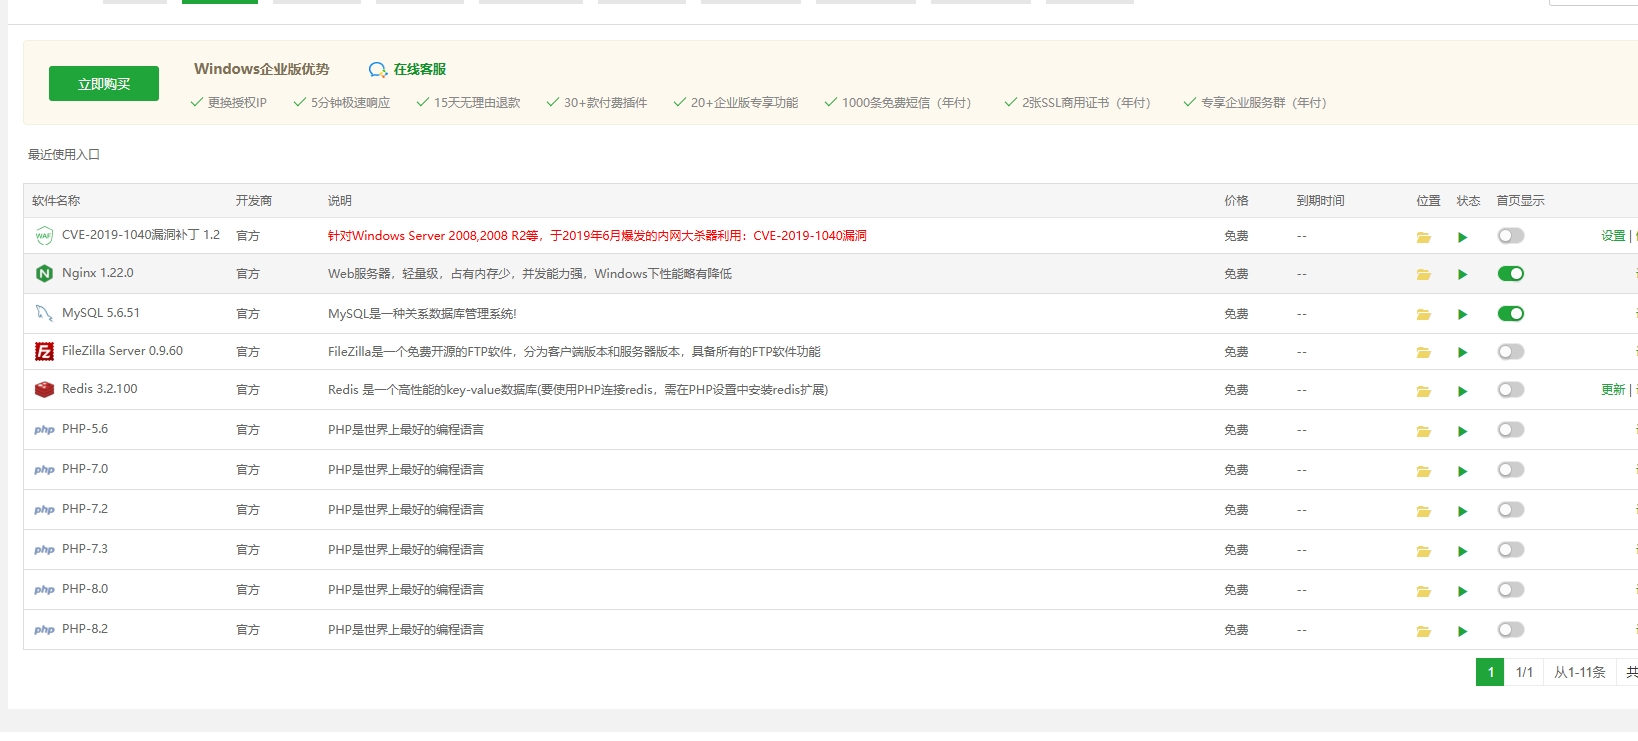Enable homepage display for PHP-8.0
The image size is (1638, 741).
click(1511, 590)
